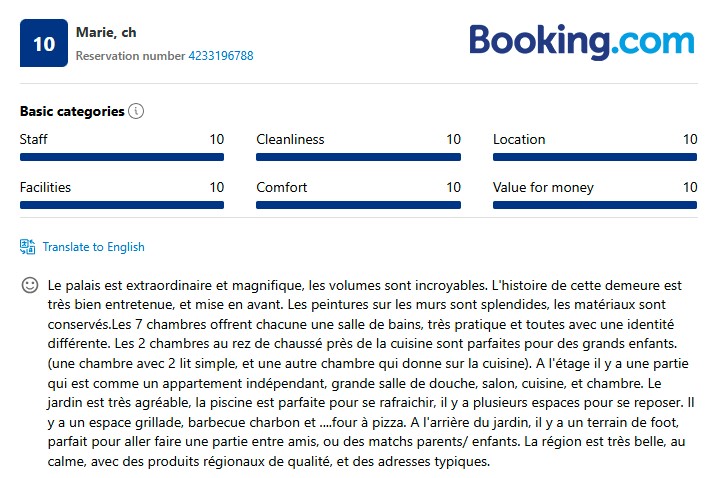Viewport: 720px width, 478px height.
Task: Click the blue score badge showing 10
Action: [44, 43]
